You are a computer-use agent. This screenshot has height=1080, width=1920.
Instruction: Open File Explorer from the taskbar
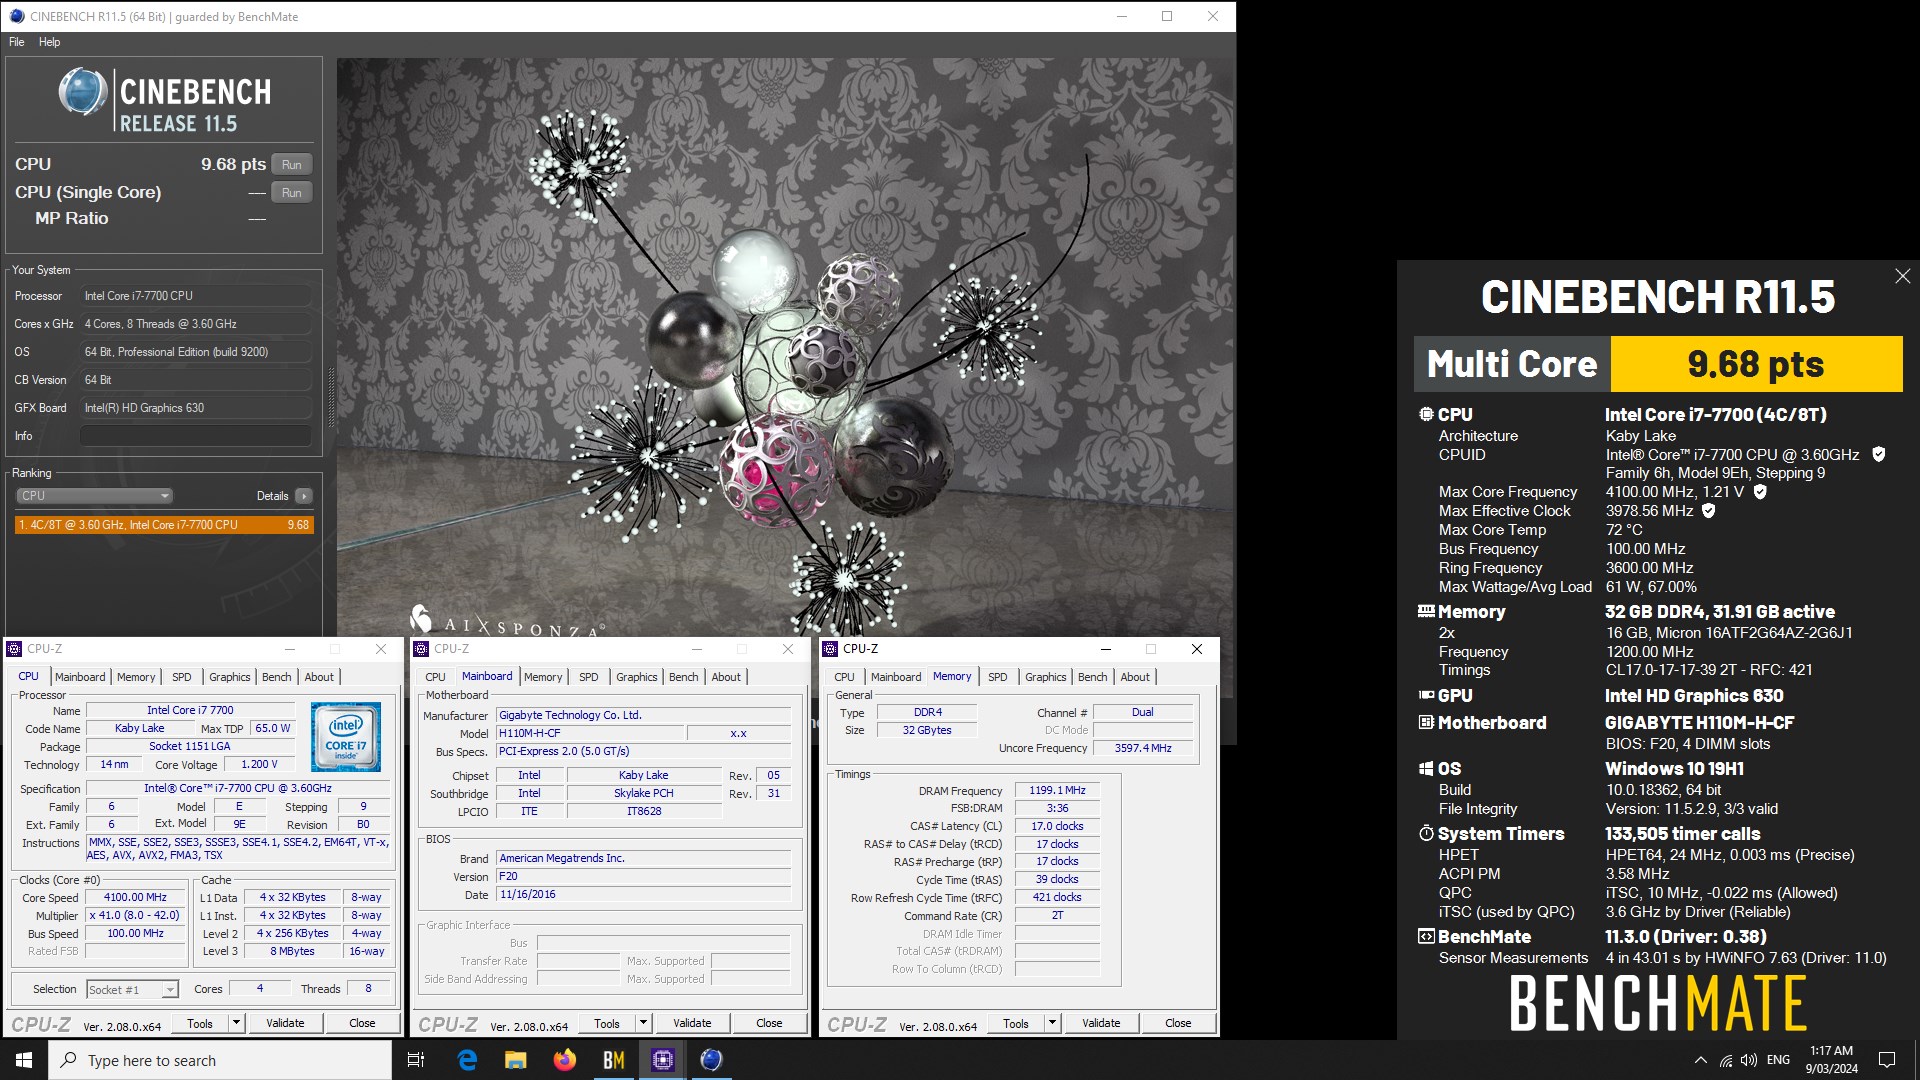tap(515, 1060)
